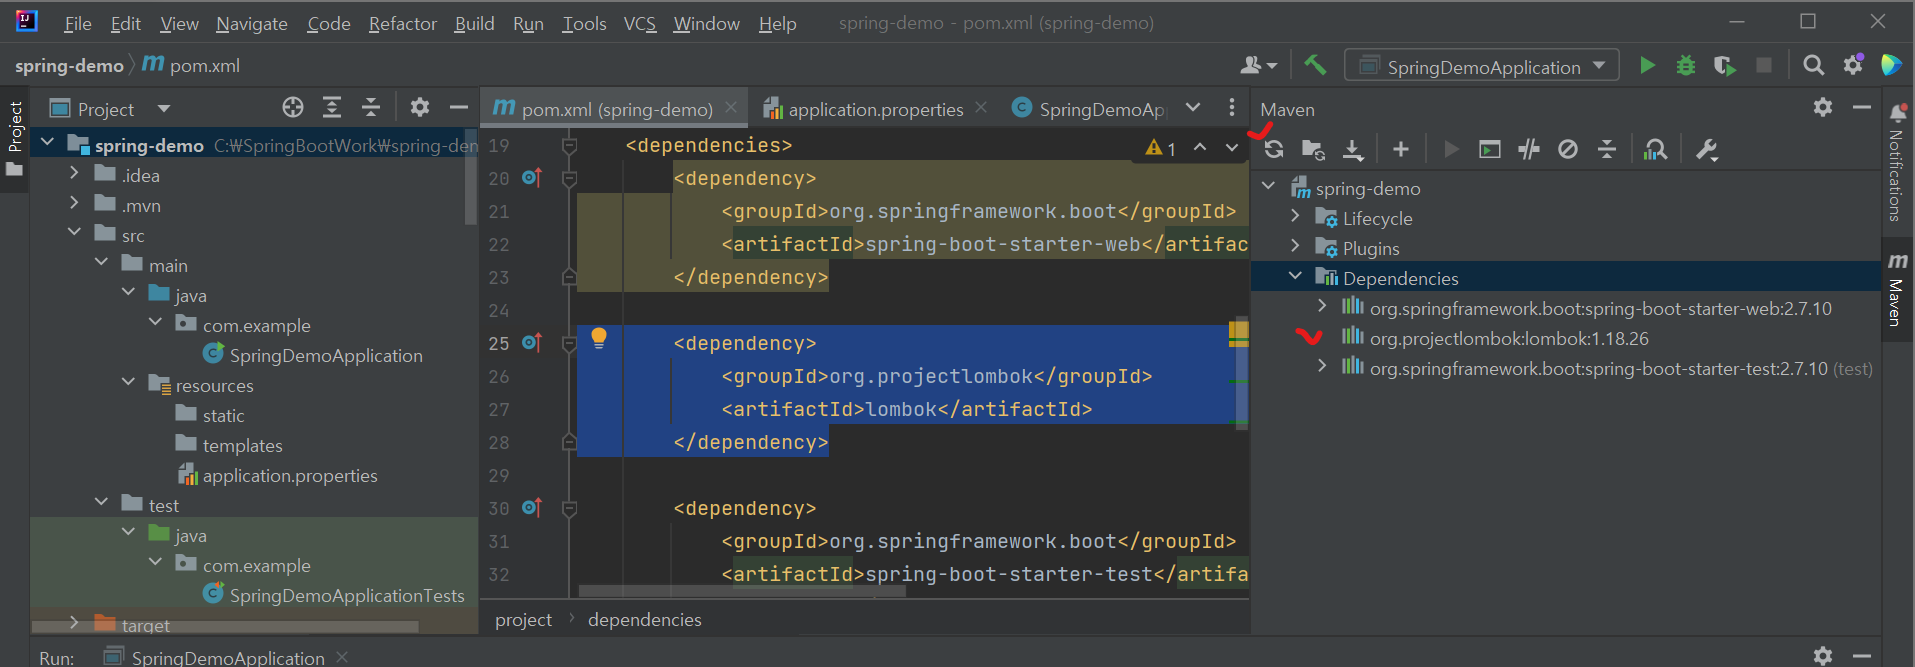Click spring-demo breadcrumb in navigation bar
The height and width of the screenshot is (667, 1915).
click(69, 66)
